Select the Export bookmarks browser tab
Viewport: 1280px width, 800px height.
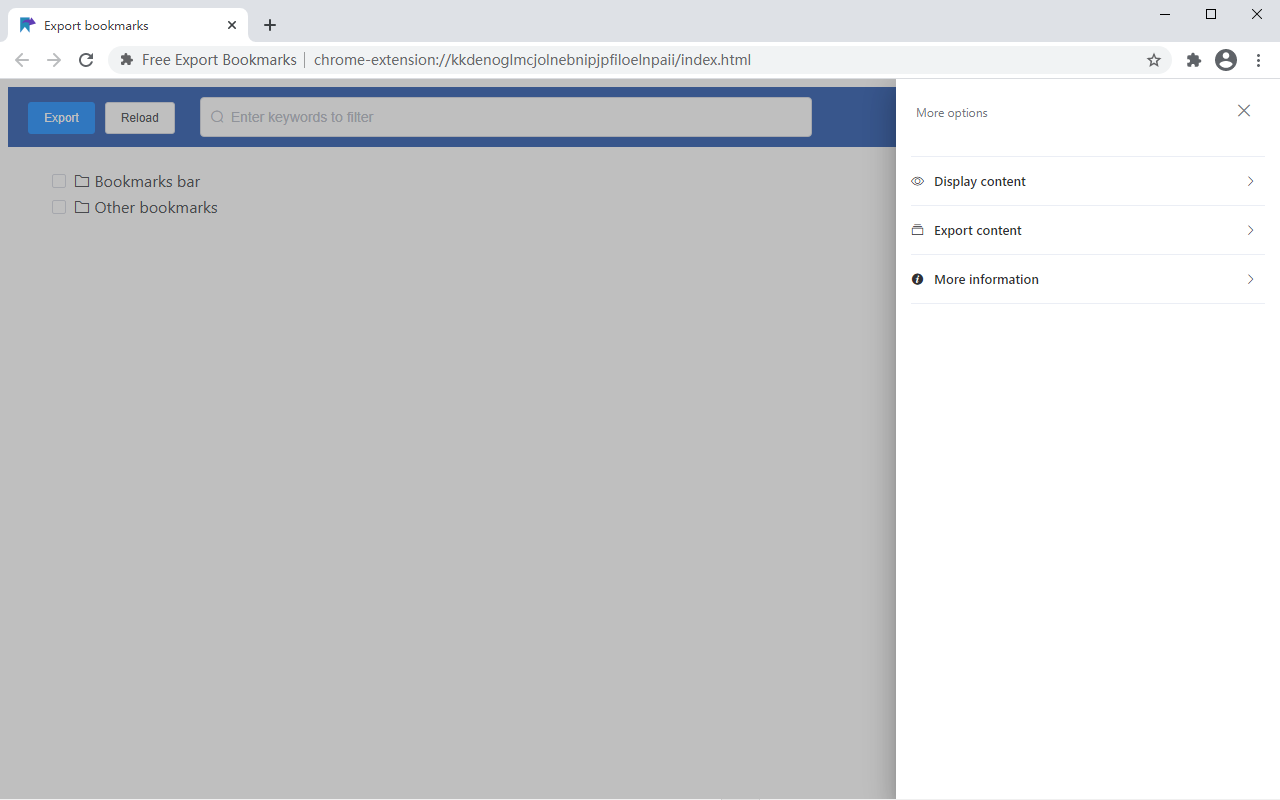(128, 25)
